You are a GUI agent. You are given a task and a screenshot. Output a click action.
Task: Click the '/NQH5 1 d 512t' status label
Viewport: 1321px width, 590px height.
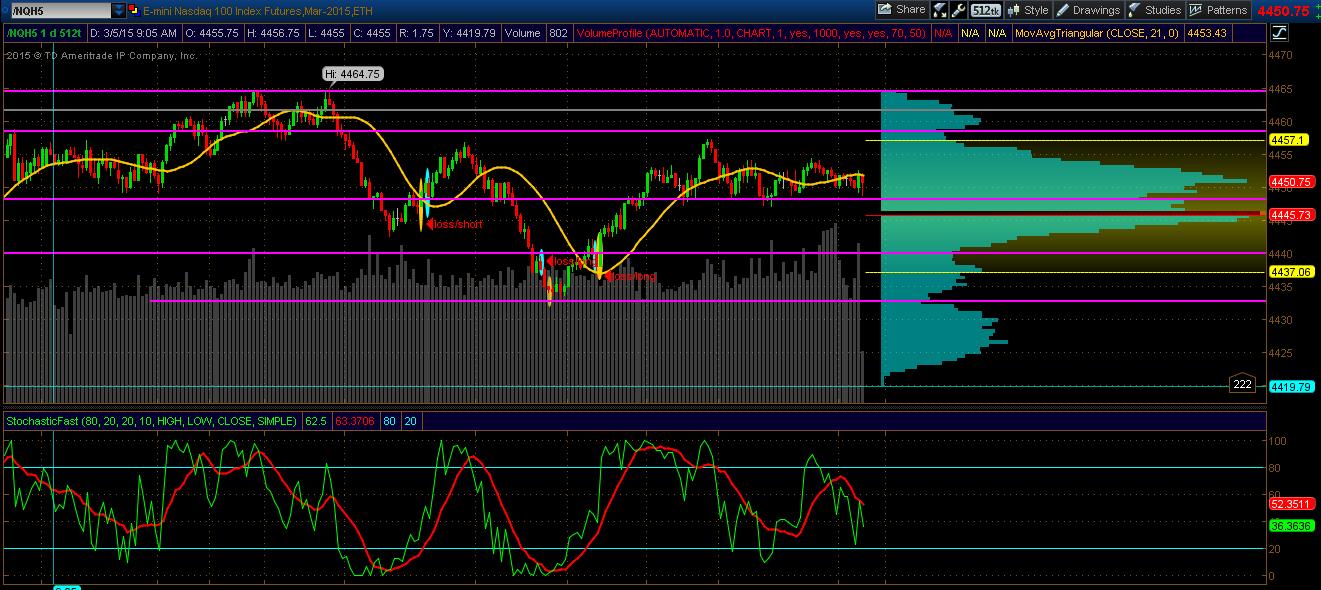coord(45,33)
